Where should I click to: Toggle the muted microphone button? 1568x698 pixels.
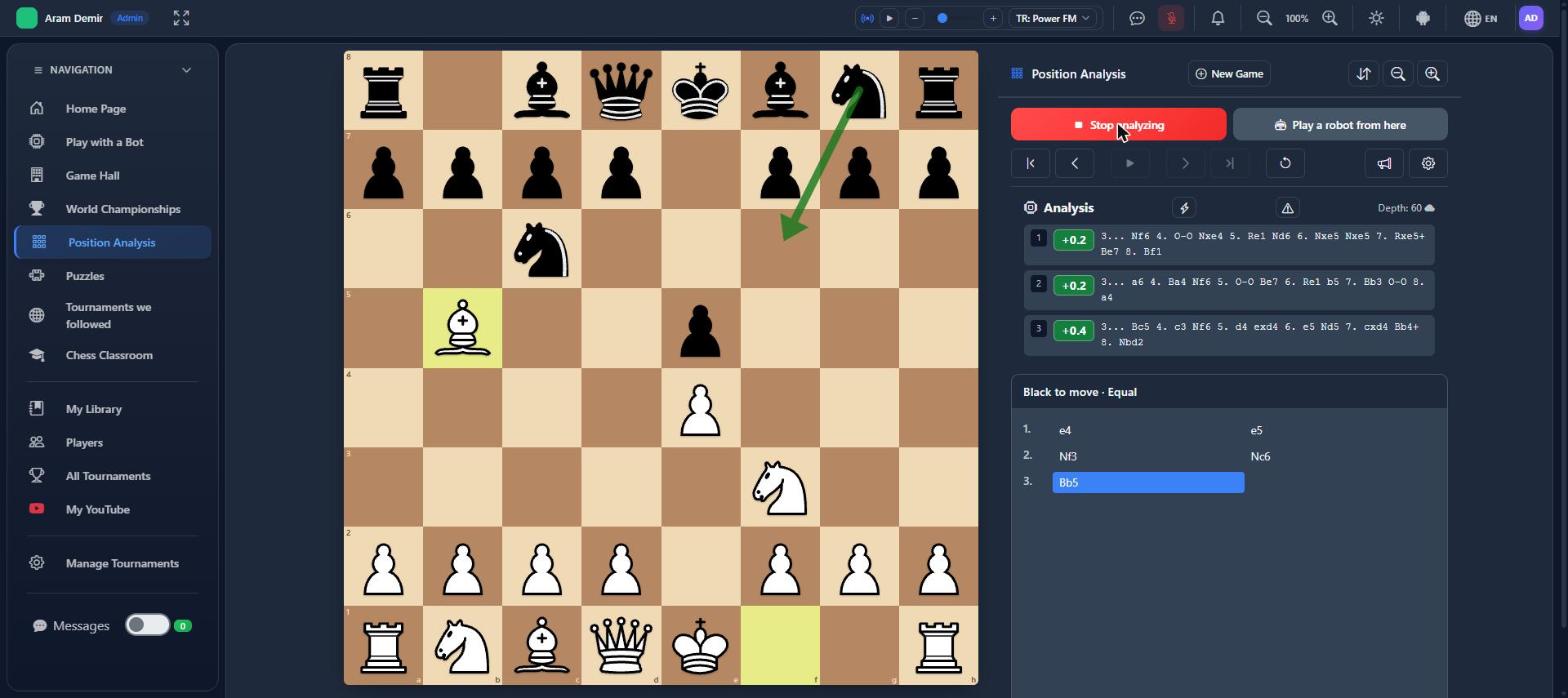(x=1171, y=18)
